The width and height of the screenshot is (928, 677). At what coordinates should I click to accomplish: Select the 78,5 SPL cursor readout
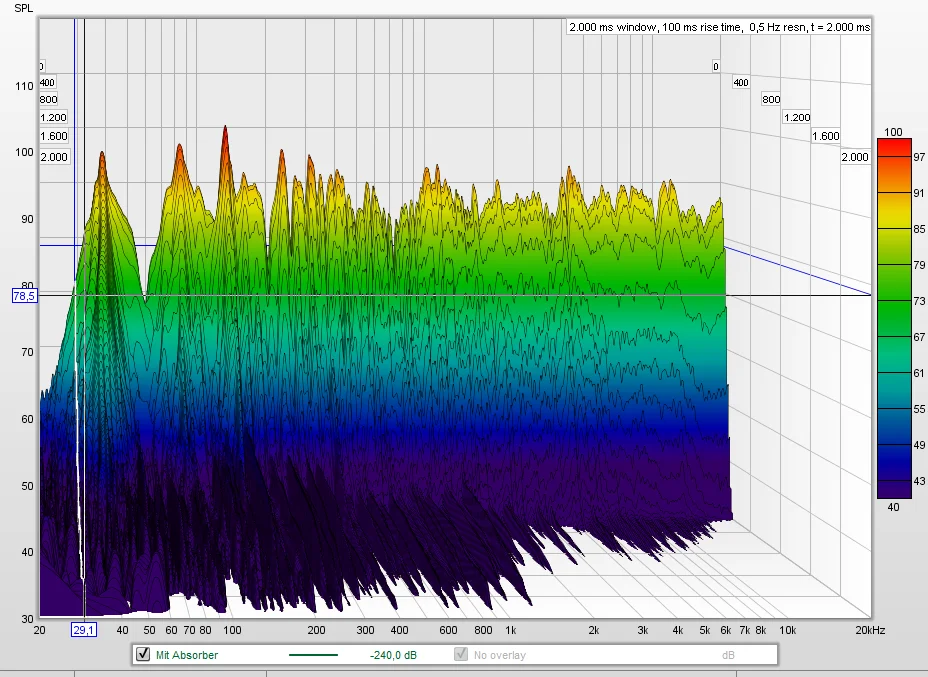(24, 295)
